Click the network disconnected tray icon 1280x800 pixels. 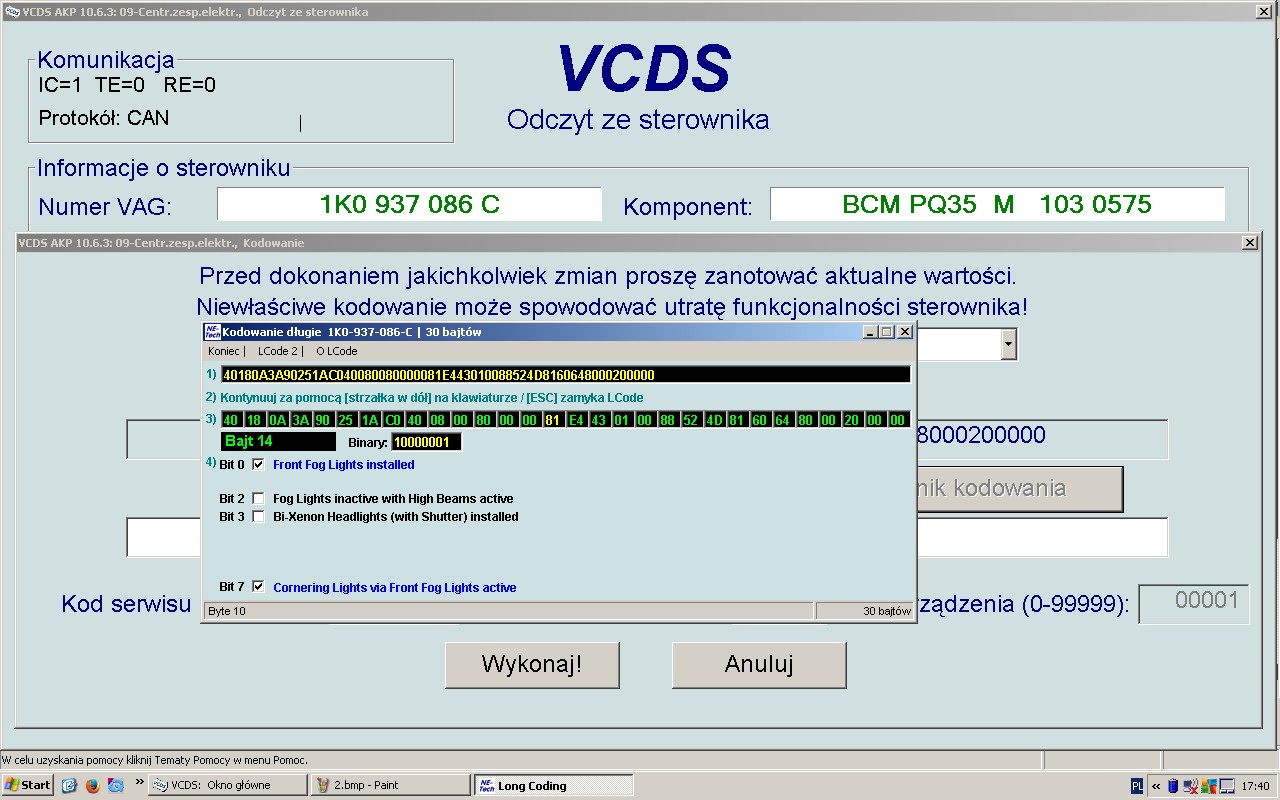[1191, 786]
